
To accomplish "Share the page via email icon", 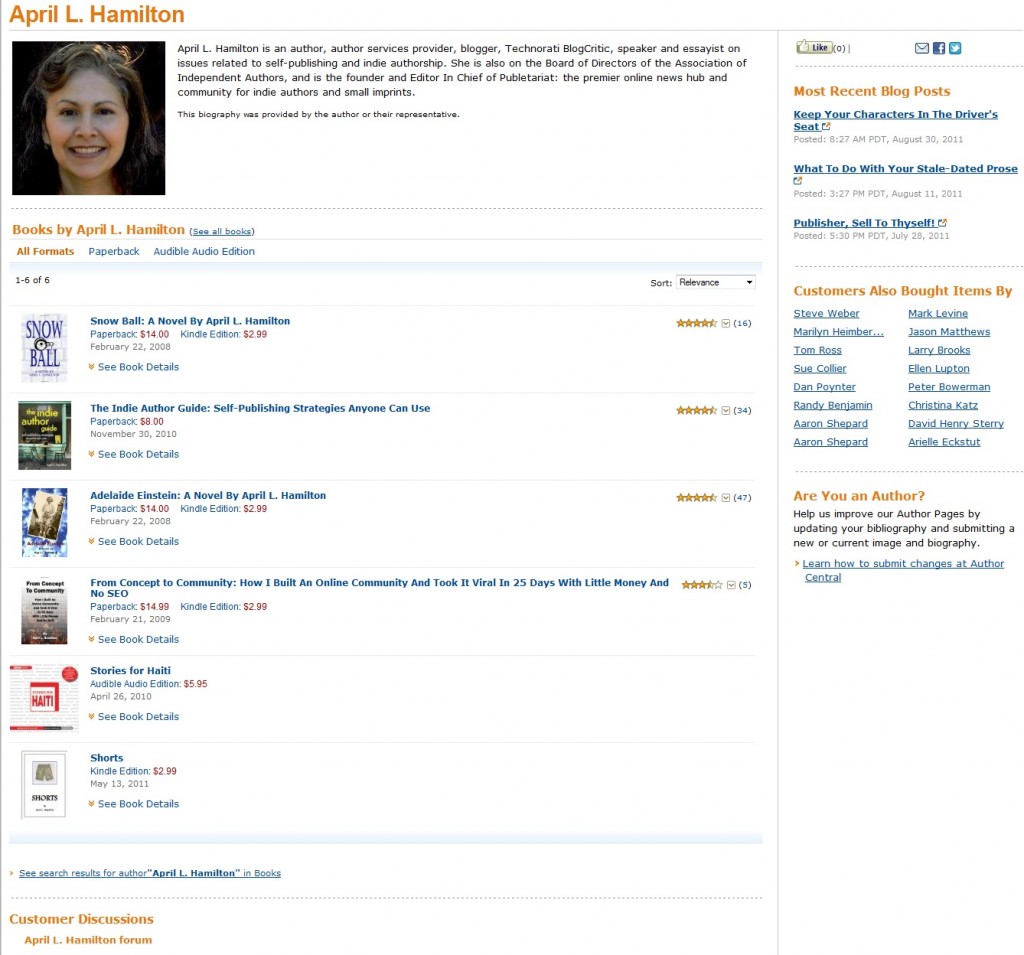I will tap(922, 48).
